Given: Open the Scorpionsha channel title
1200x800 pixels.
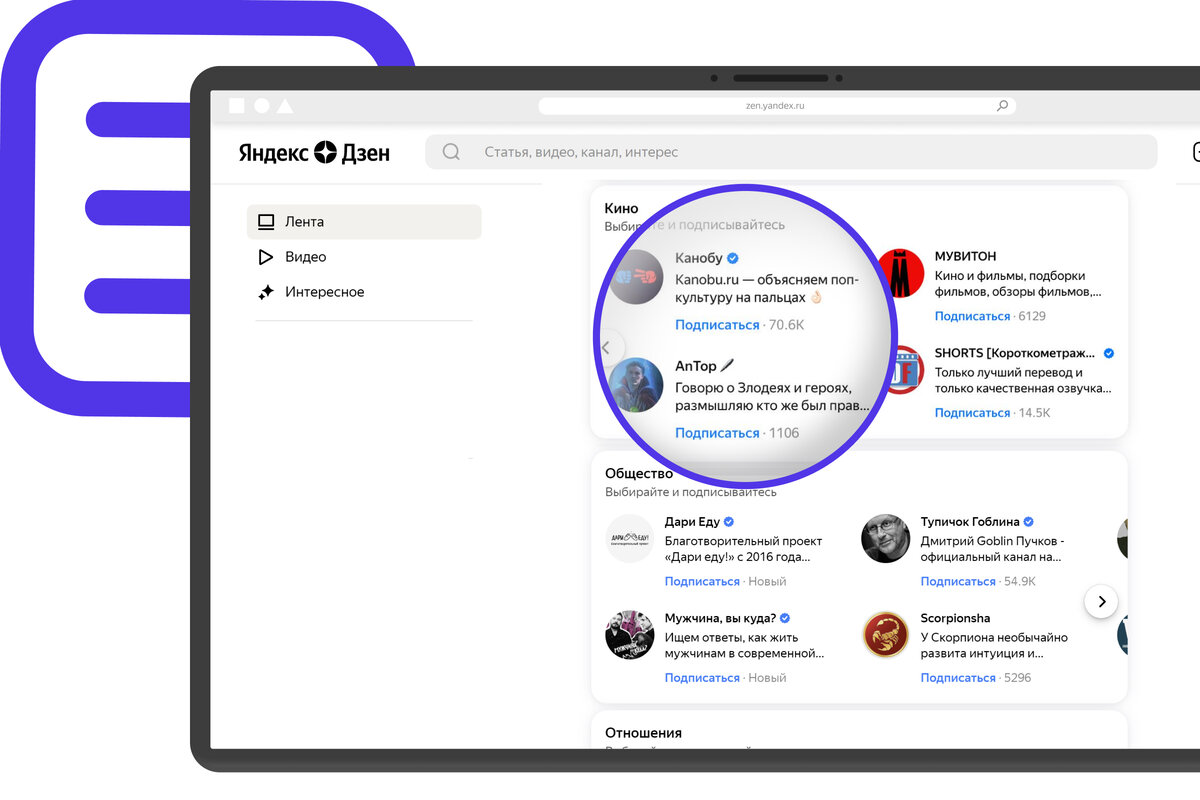Looking at the screenshot, I should [x=955, y=618].
